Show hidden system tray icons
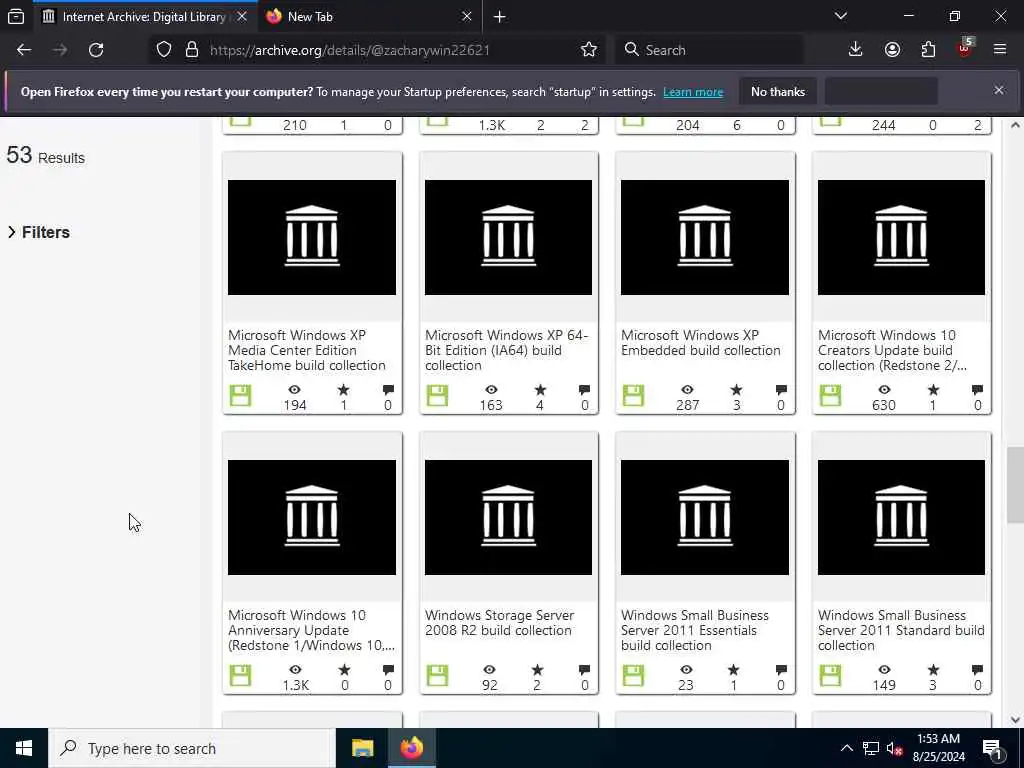The width and height of the screenshot is (1024, 768). [846, 748]
